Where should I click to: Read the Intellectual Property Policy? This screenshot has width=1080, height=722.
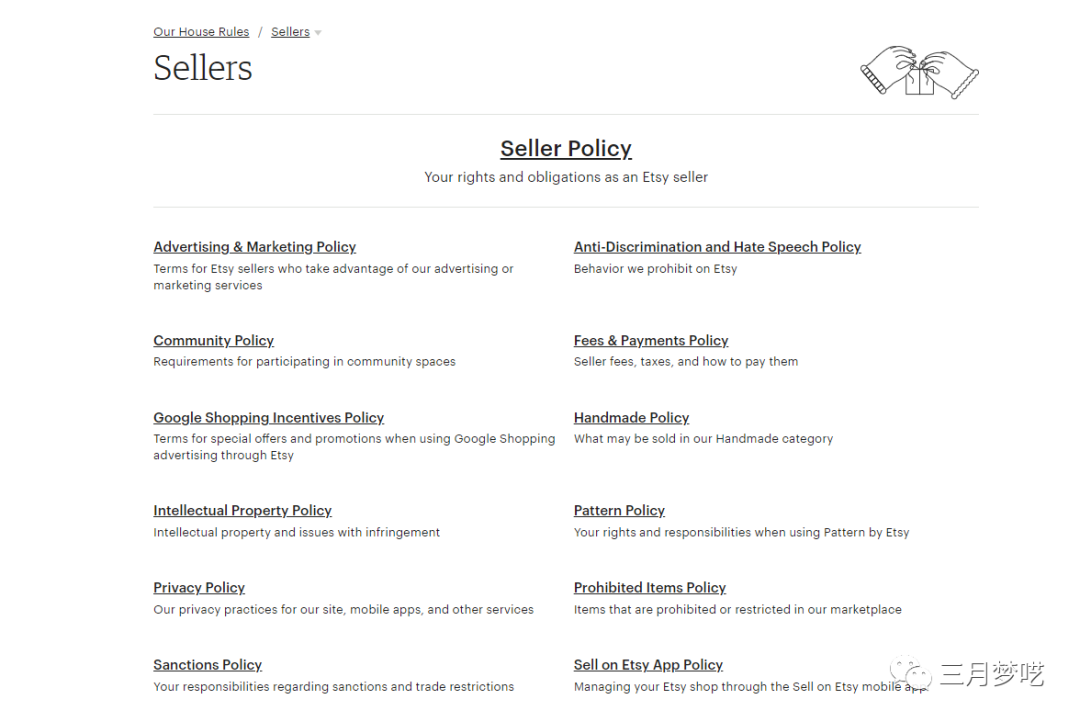coord(242,510)
